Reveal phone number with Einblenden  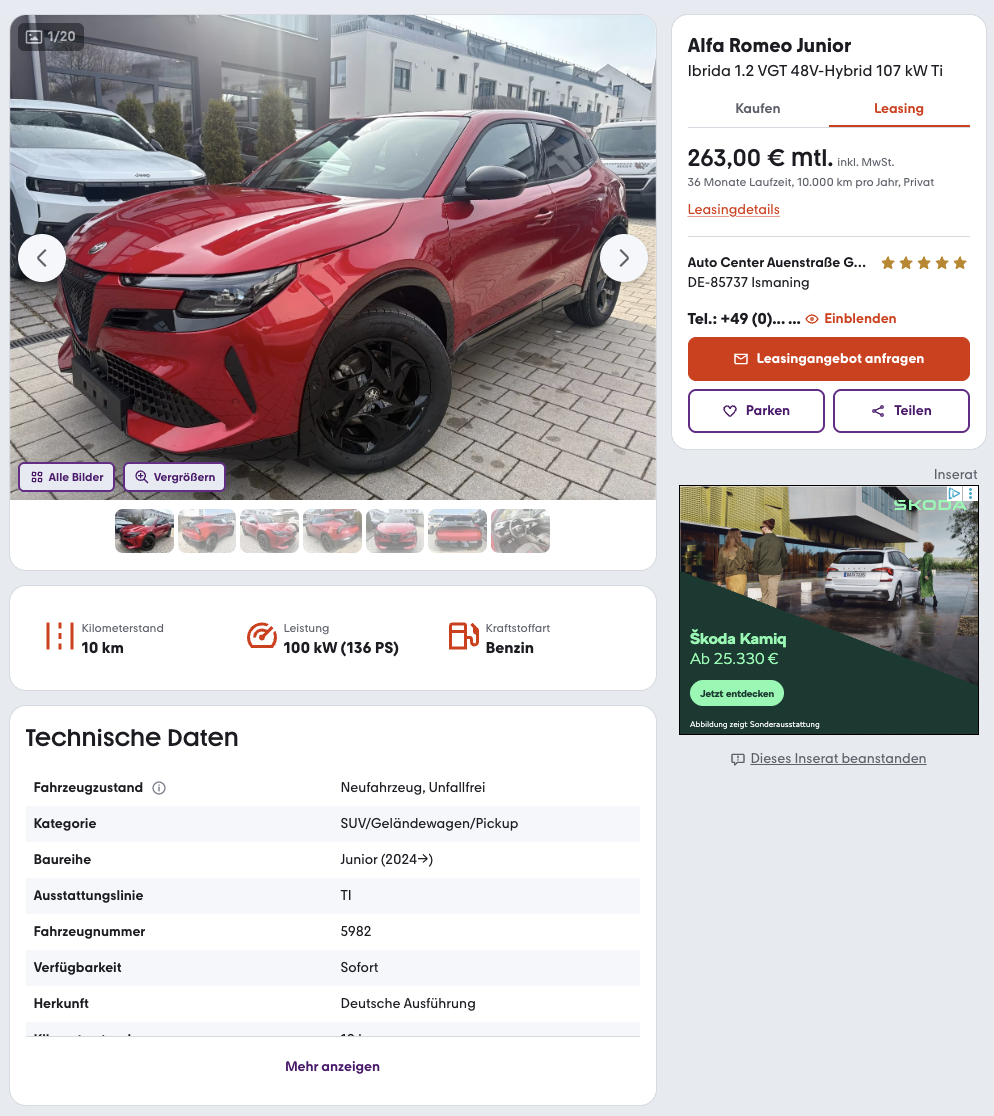click(x=851, y=319)
